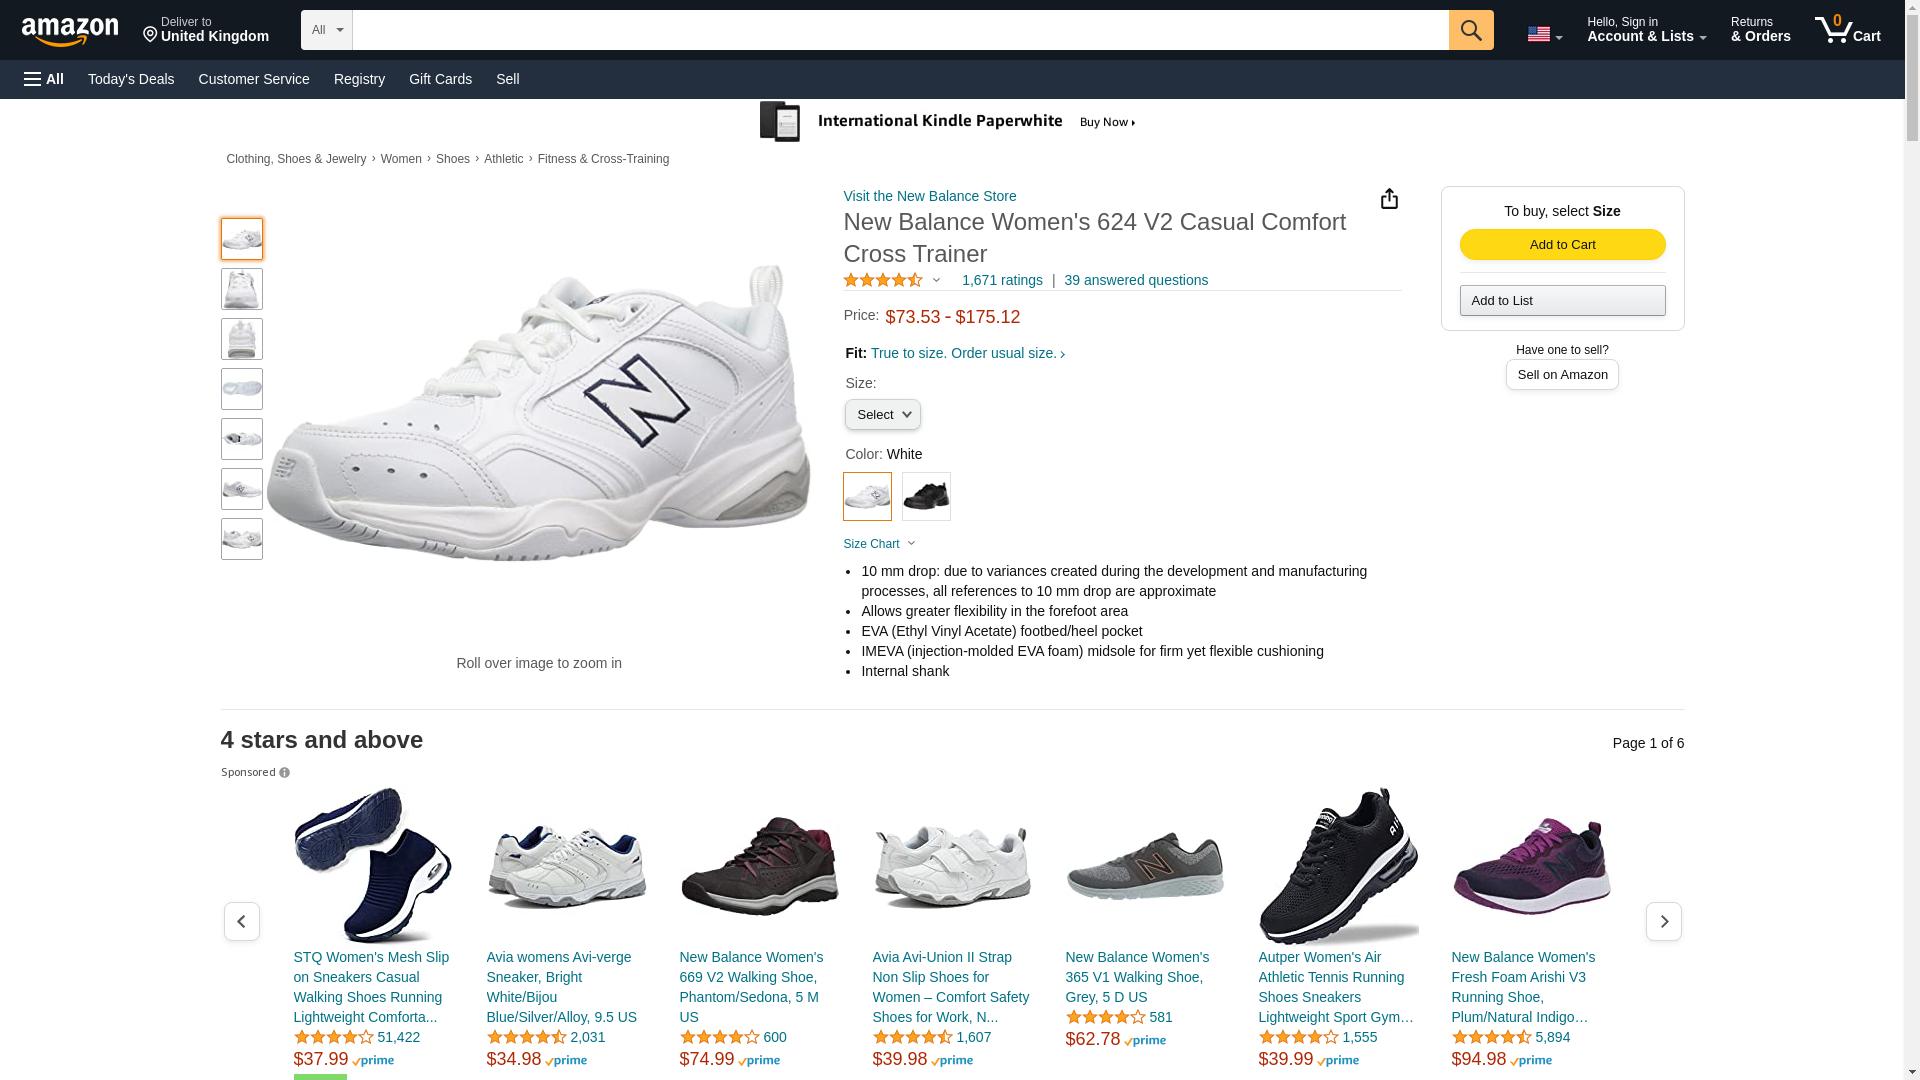Open Today's Deals menu item

131,79
